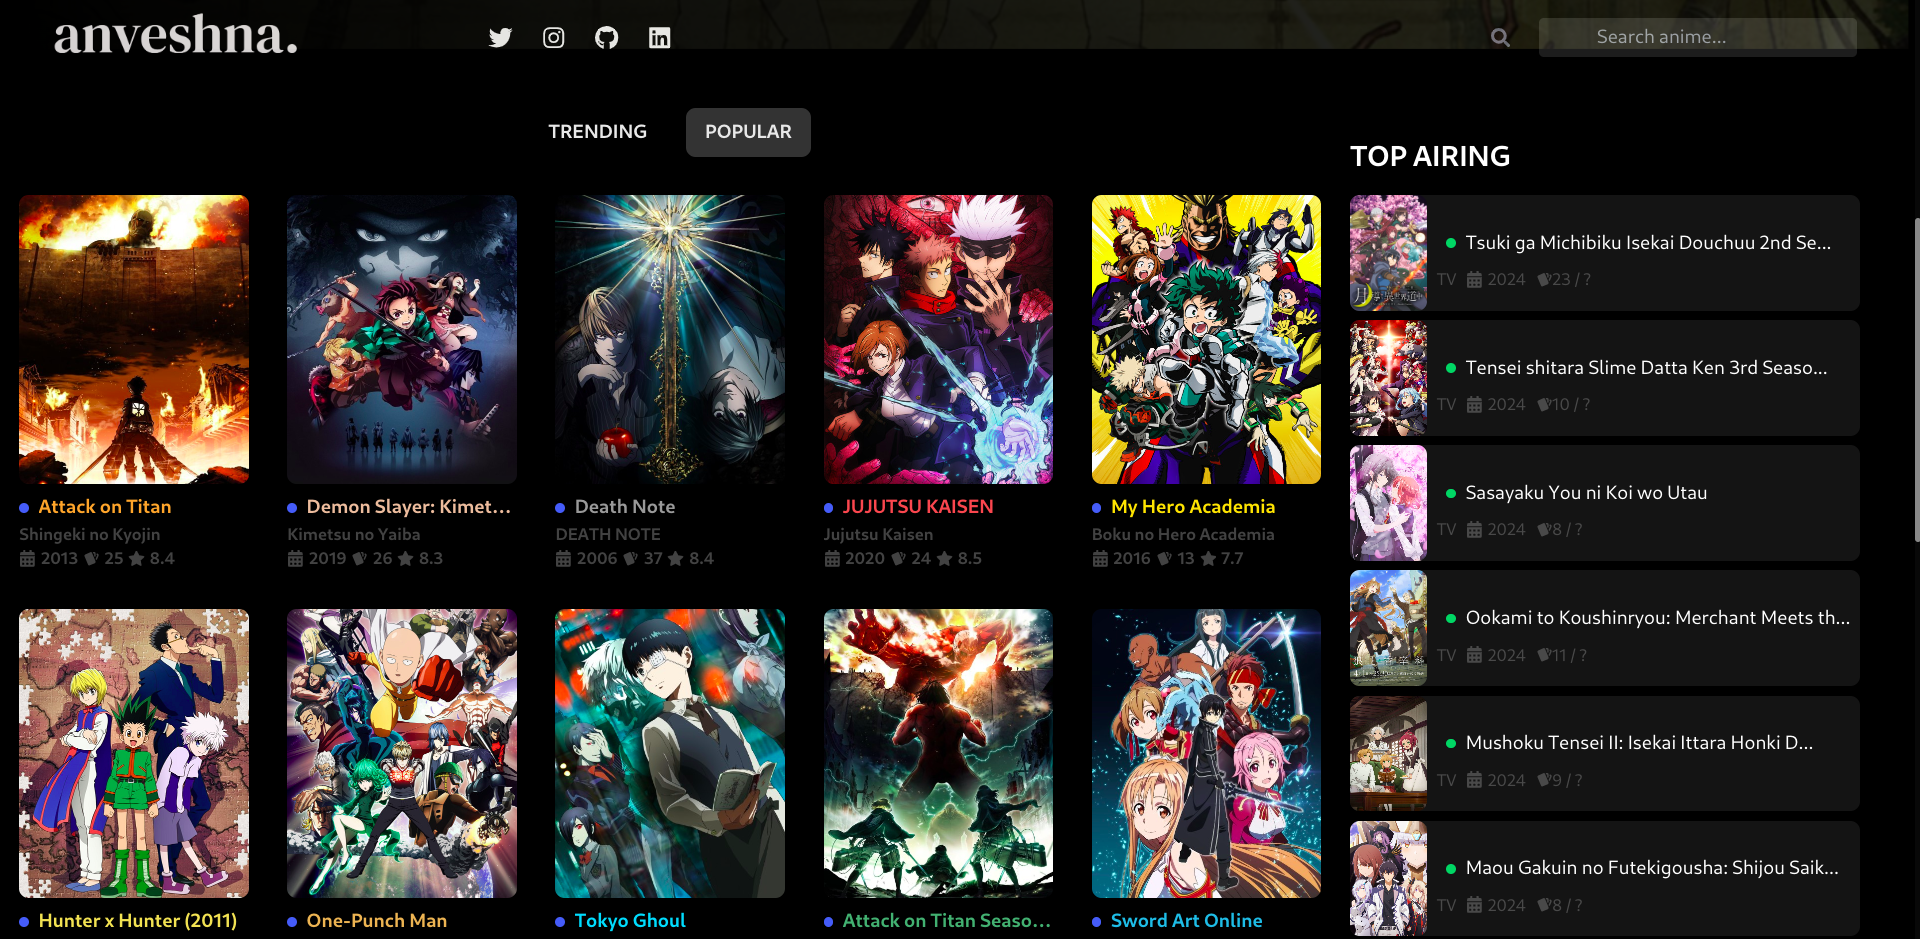Open the LinkedIn icon link
The height and width of the screenshot is (939, 1920).
659,38
